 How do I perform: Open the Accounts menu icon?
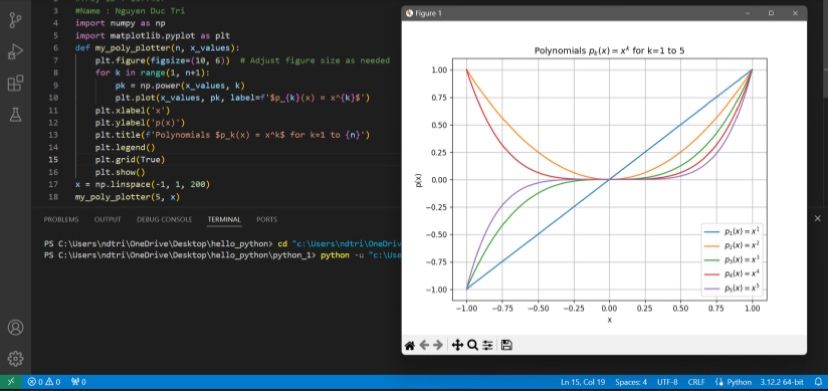15,327
